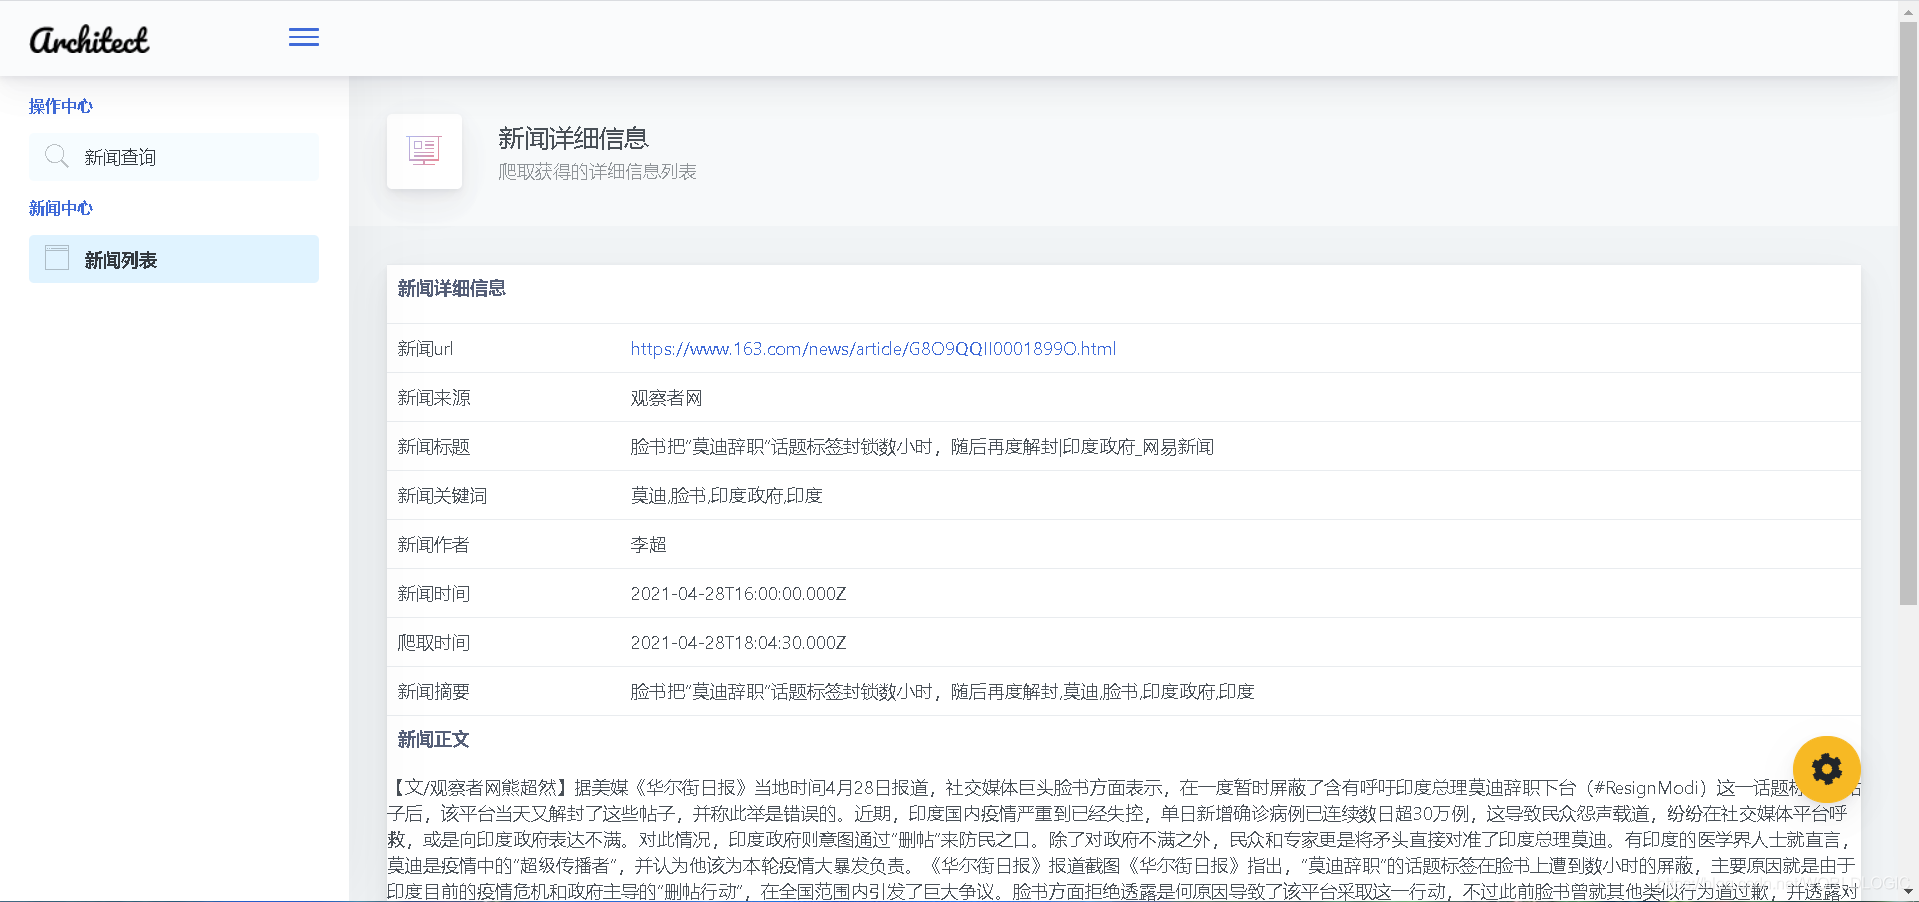Click the 新闻正文 heading
1919x902 pixels.
pyautogui.click(x=433, y=740)
